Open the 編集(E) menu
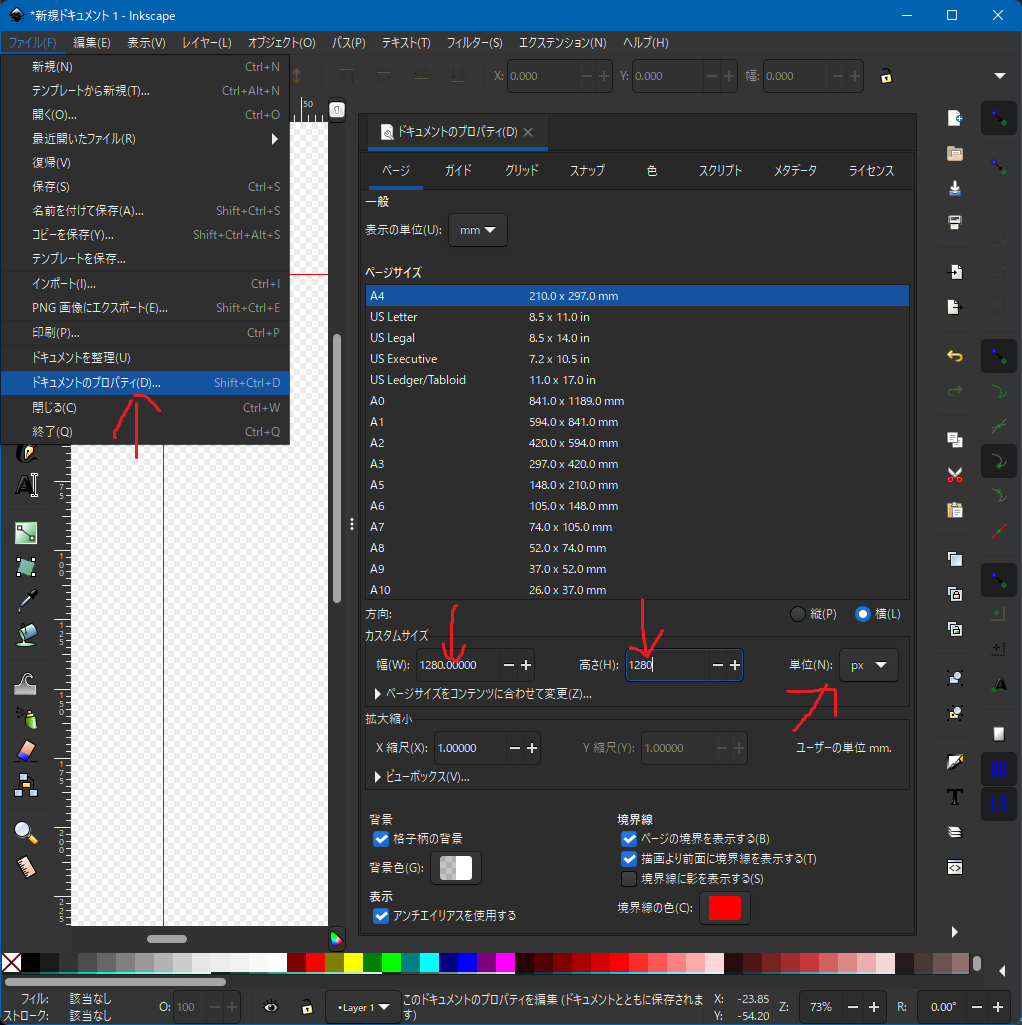The width and height of the screenshot is (1022, 1025). (x=92, y=42)
